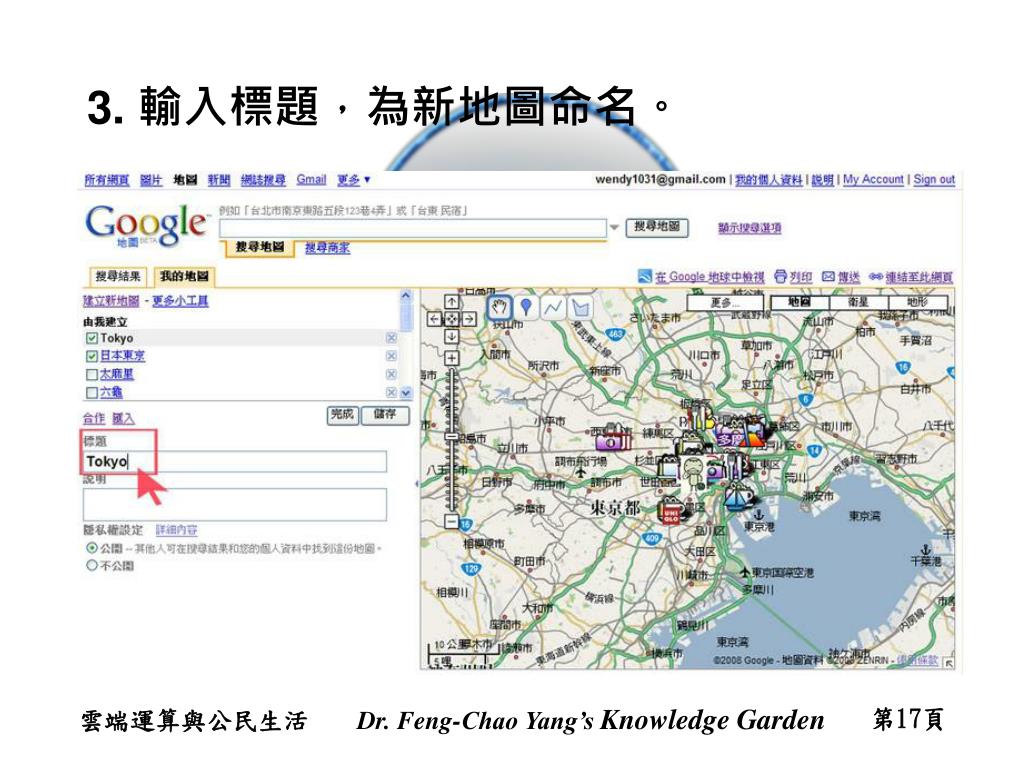This screenshot has width=1024, height=768.
Task: Select the draw shape polygon tool
Action: point(580,307)
